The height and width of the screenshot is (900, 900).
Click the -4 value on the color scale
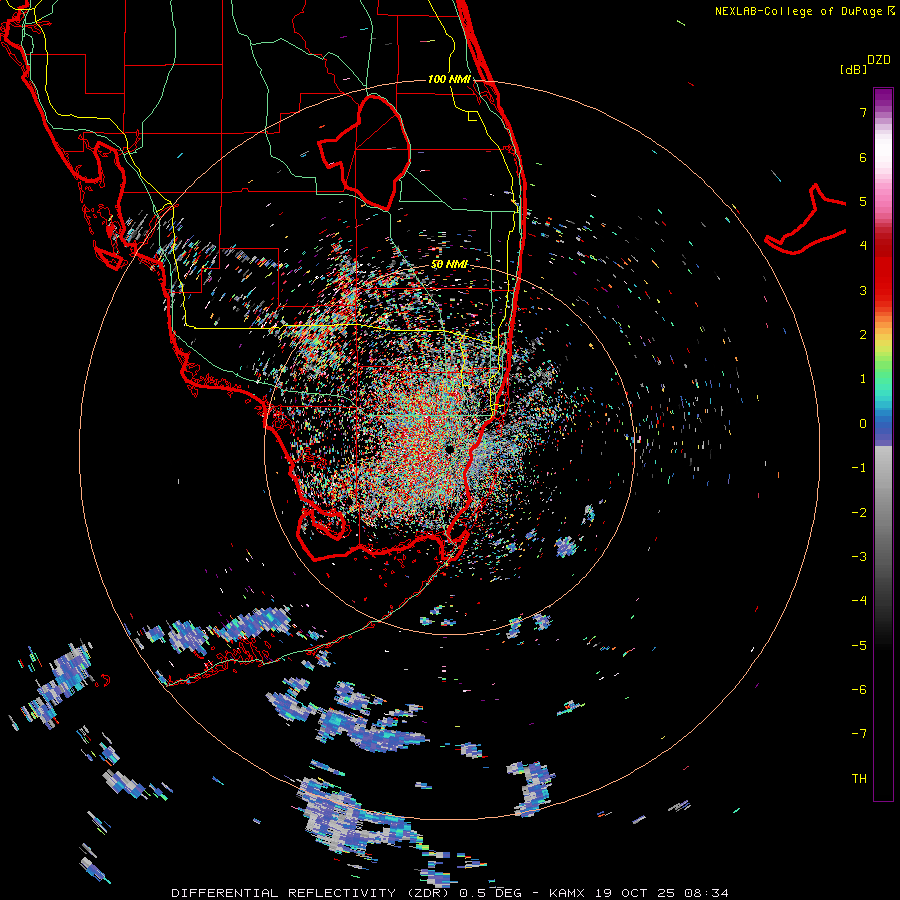[x=859, y=601]
